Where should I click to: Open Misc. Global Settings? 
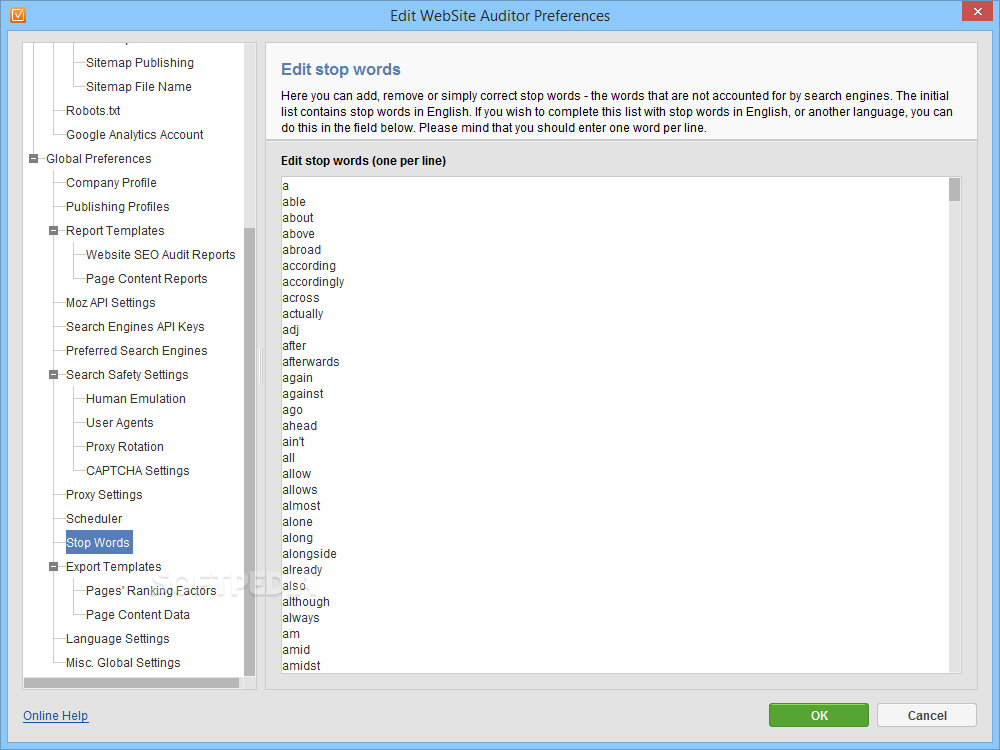click(123, 663)
